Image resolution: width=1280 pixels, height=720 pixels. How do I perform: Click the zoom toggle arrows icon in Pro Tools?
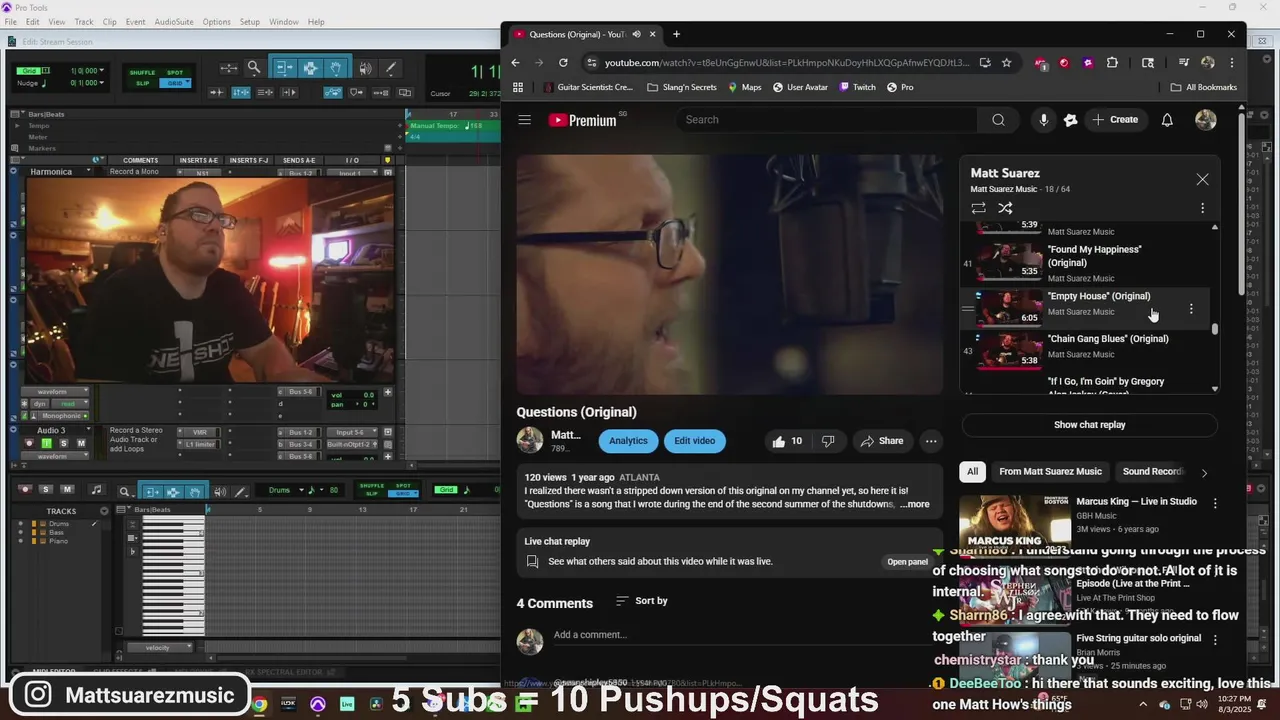229,68
